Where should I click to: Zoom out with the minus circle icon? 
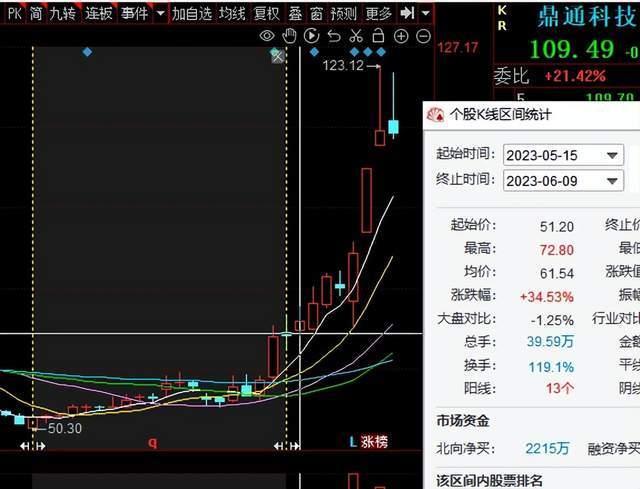pyautogui.click(x=423, y=36)
